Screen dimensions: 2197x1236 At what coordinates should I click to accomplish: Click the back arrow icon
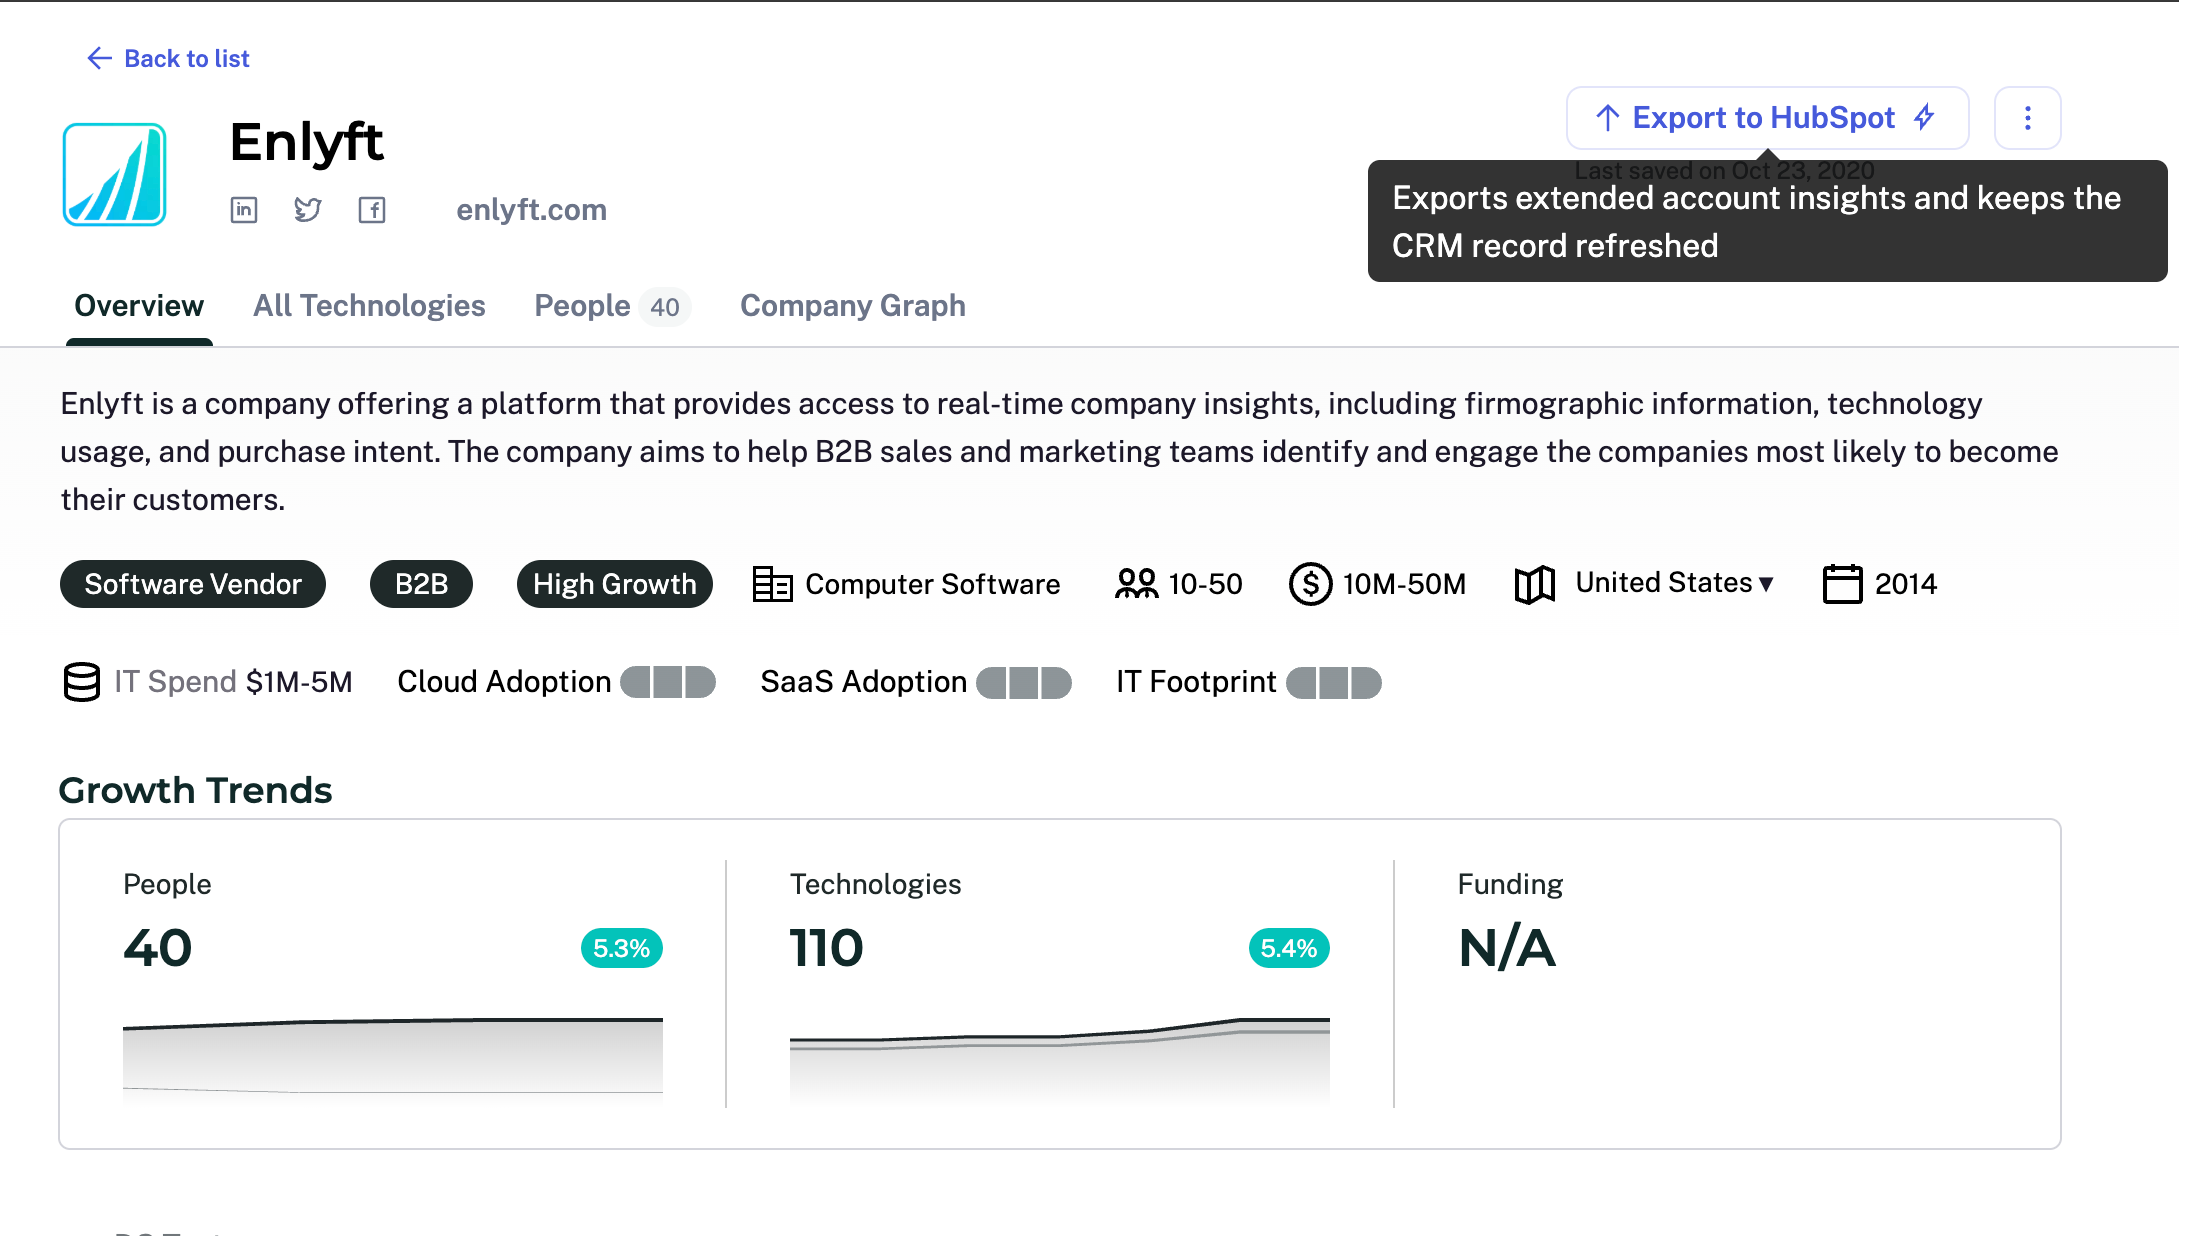[x=99, y=59]
